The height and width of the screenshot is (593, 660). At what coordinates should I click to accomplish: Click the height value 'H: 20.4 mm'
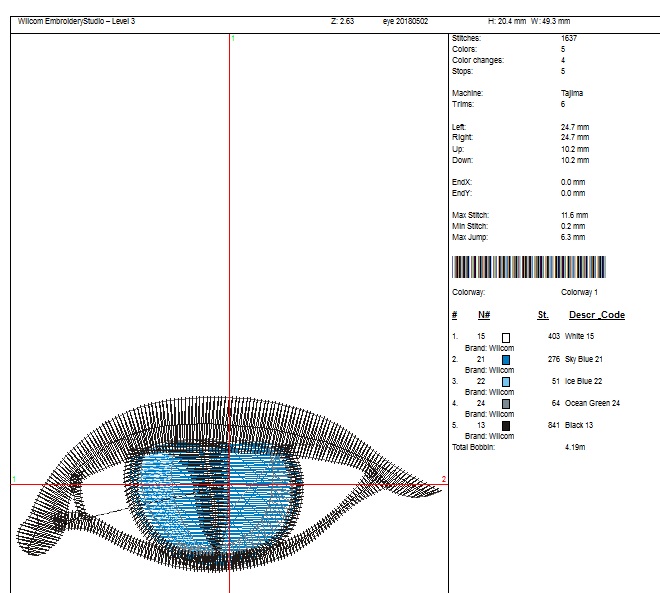507,21
